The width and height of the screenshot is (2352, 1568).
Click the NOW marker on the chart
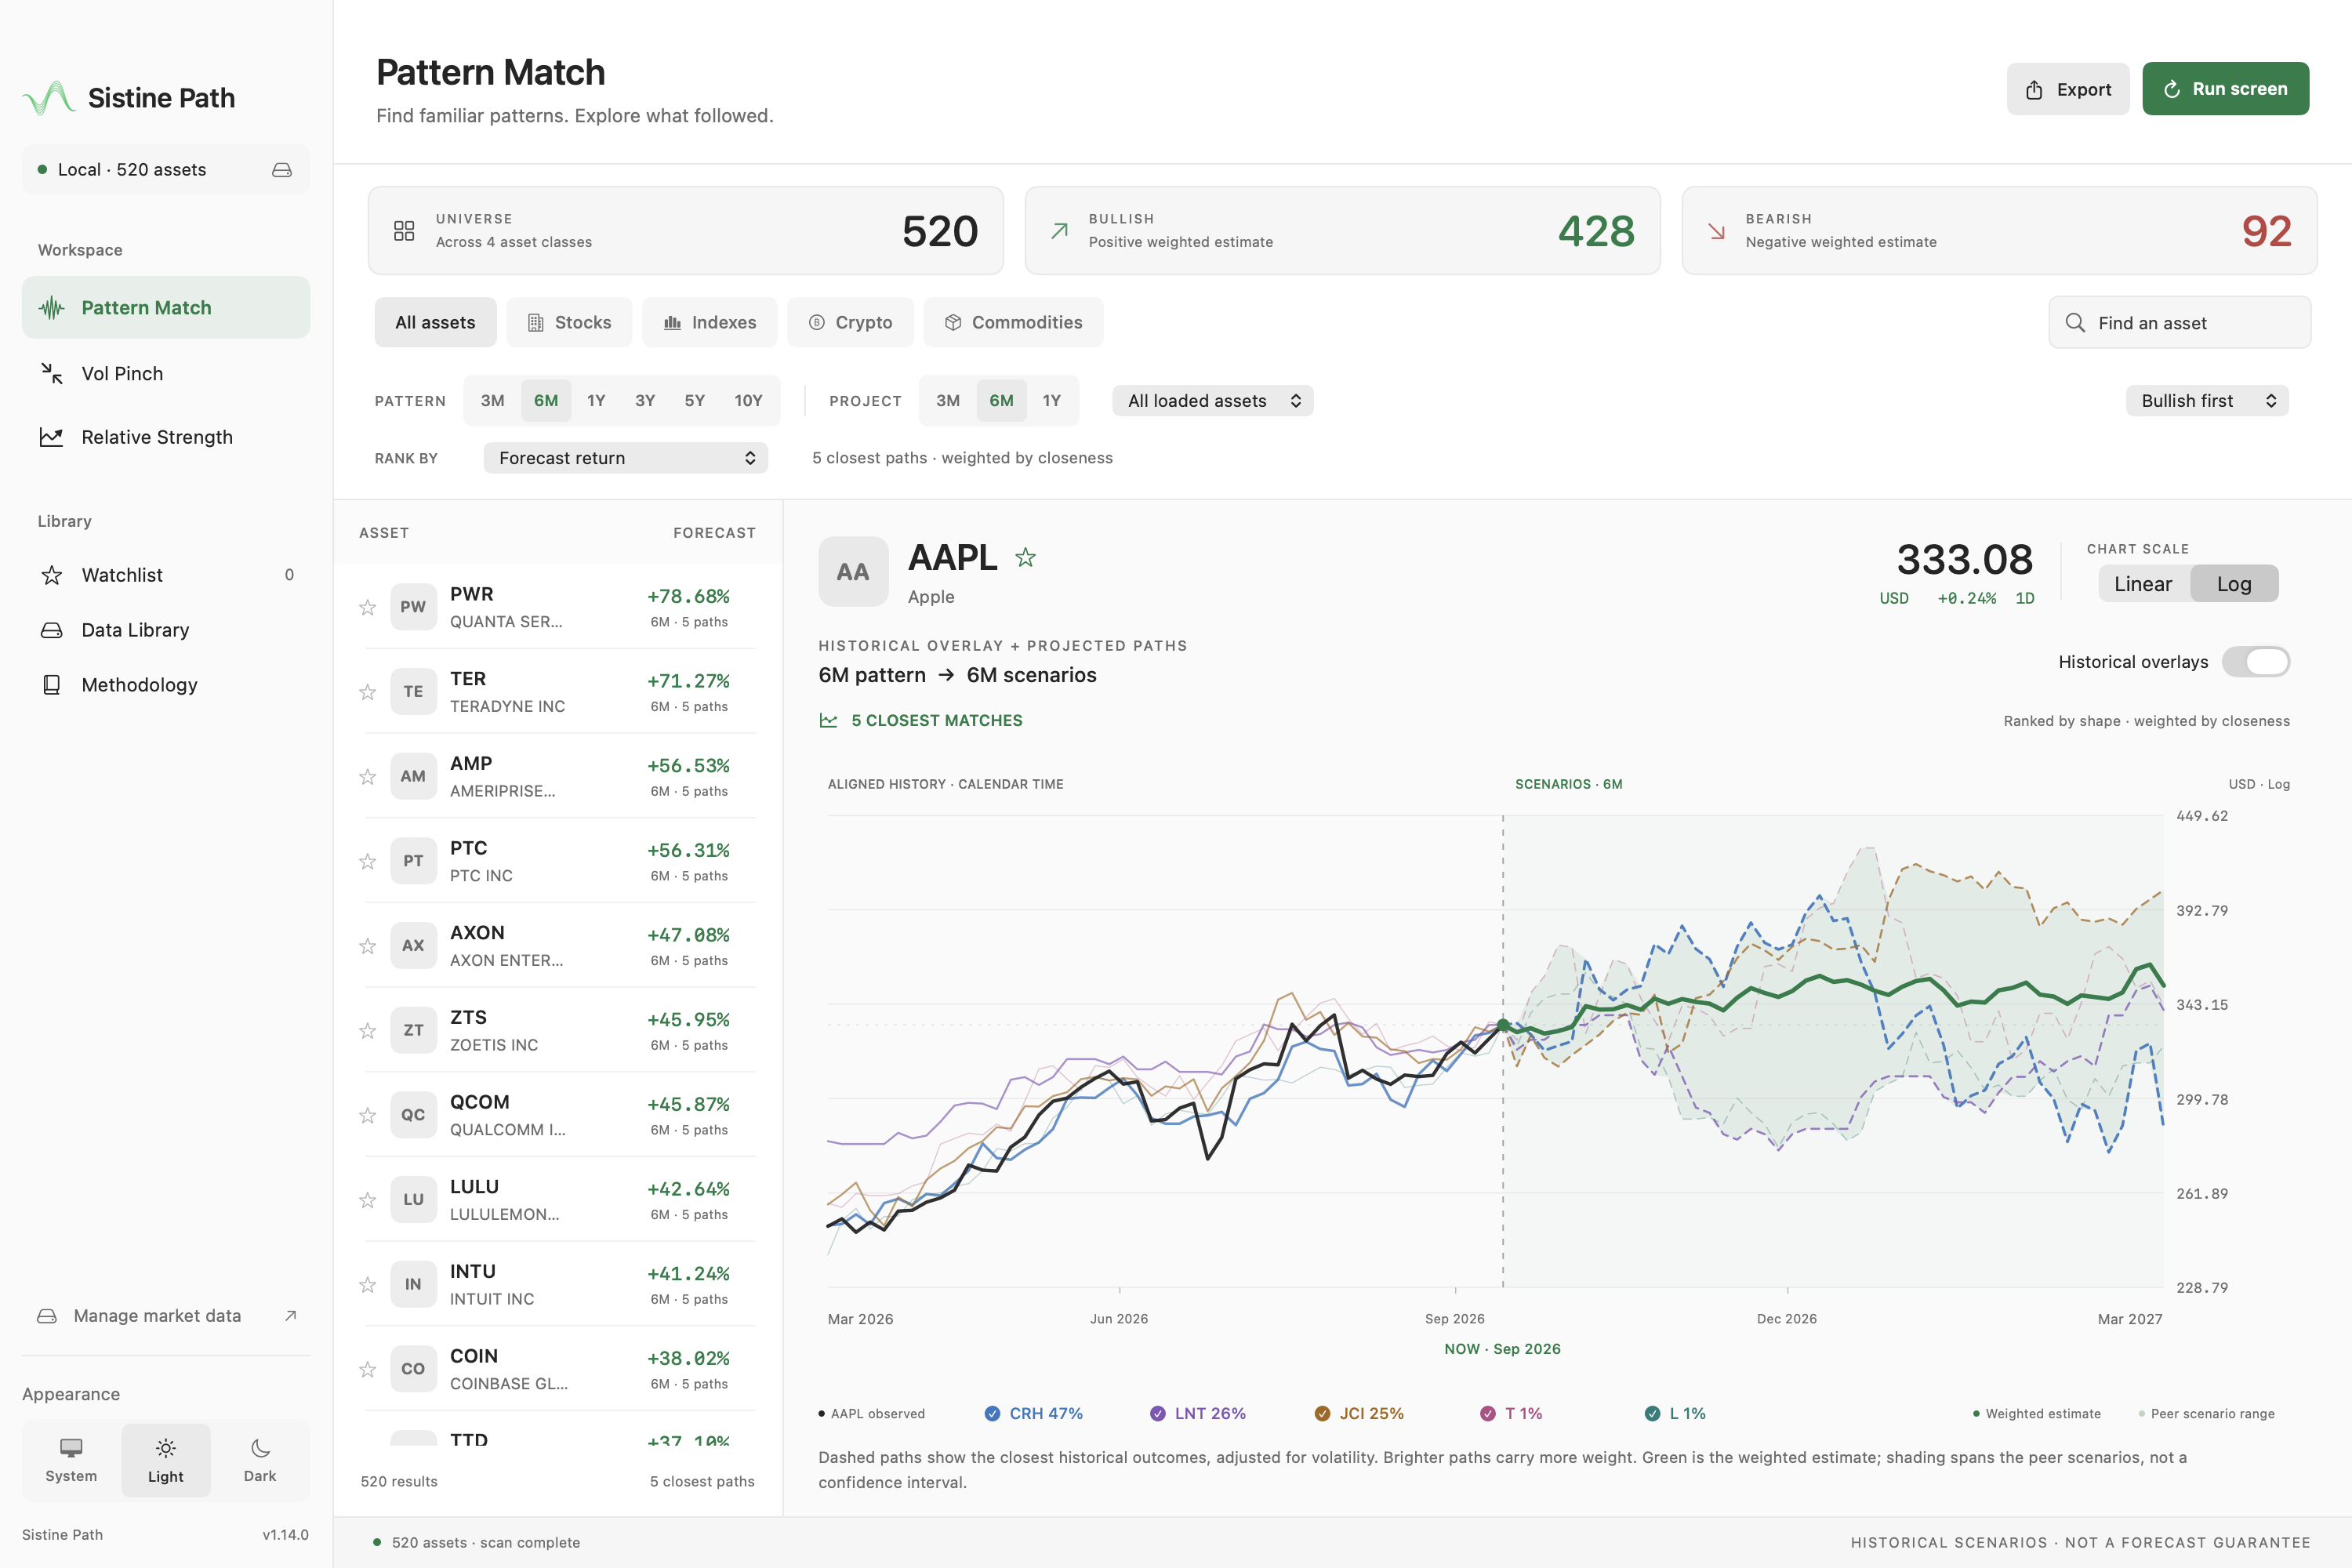[x=1503, y=1025]
